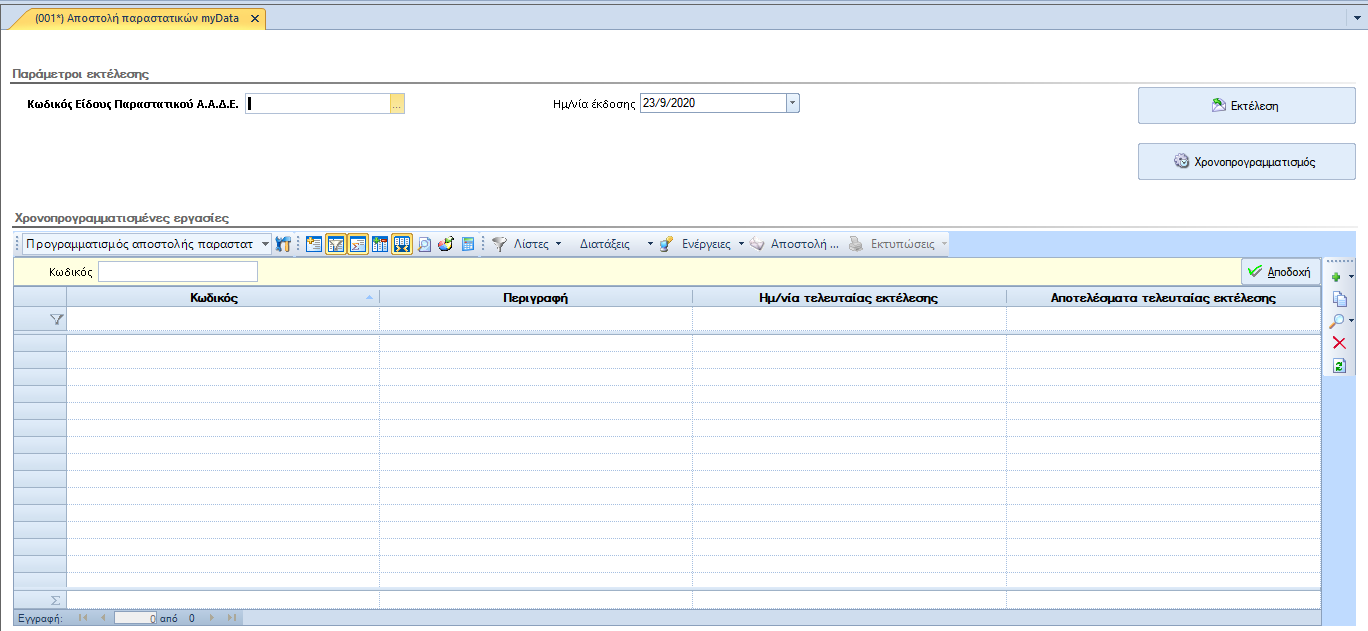Click the copy record icon in side toolbar

(1340, 298)
